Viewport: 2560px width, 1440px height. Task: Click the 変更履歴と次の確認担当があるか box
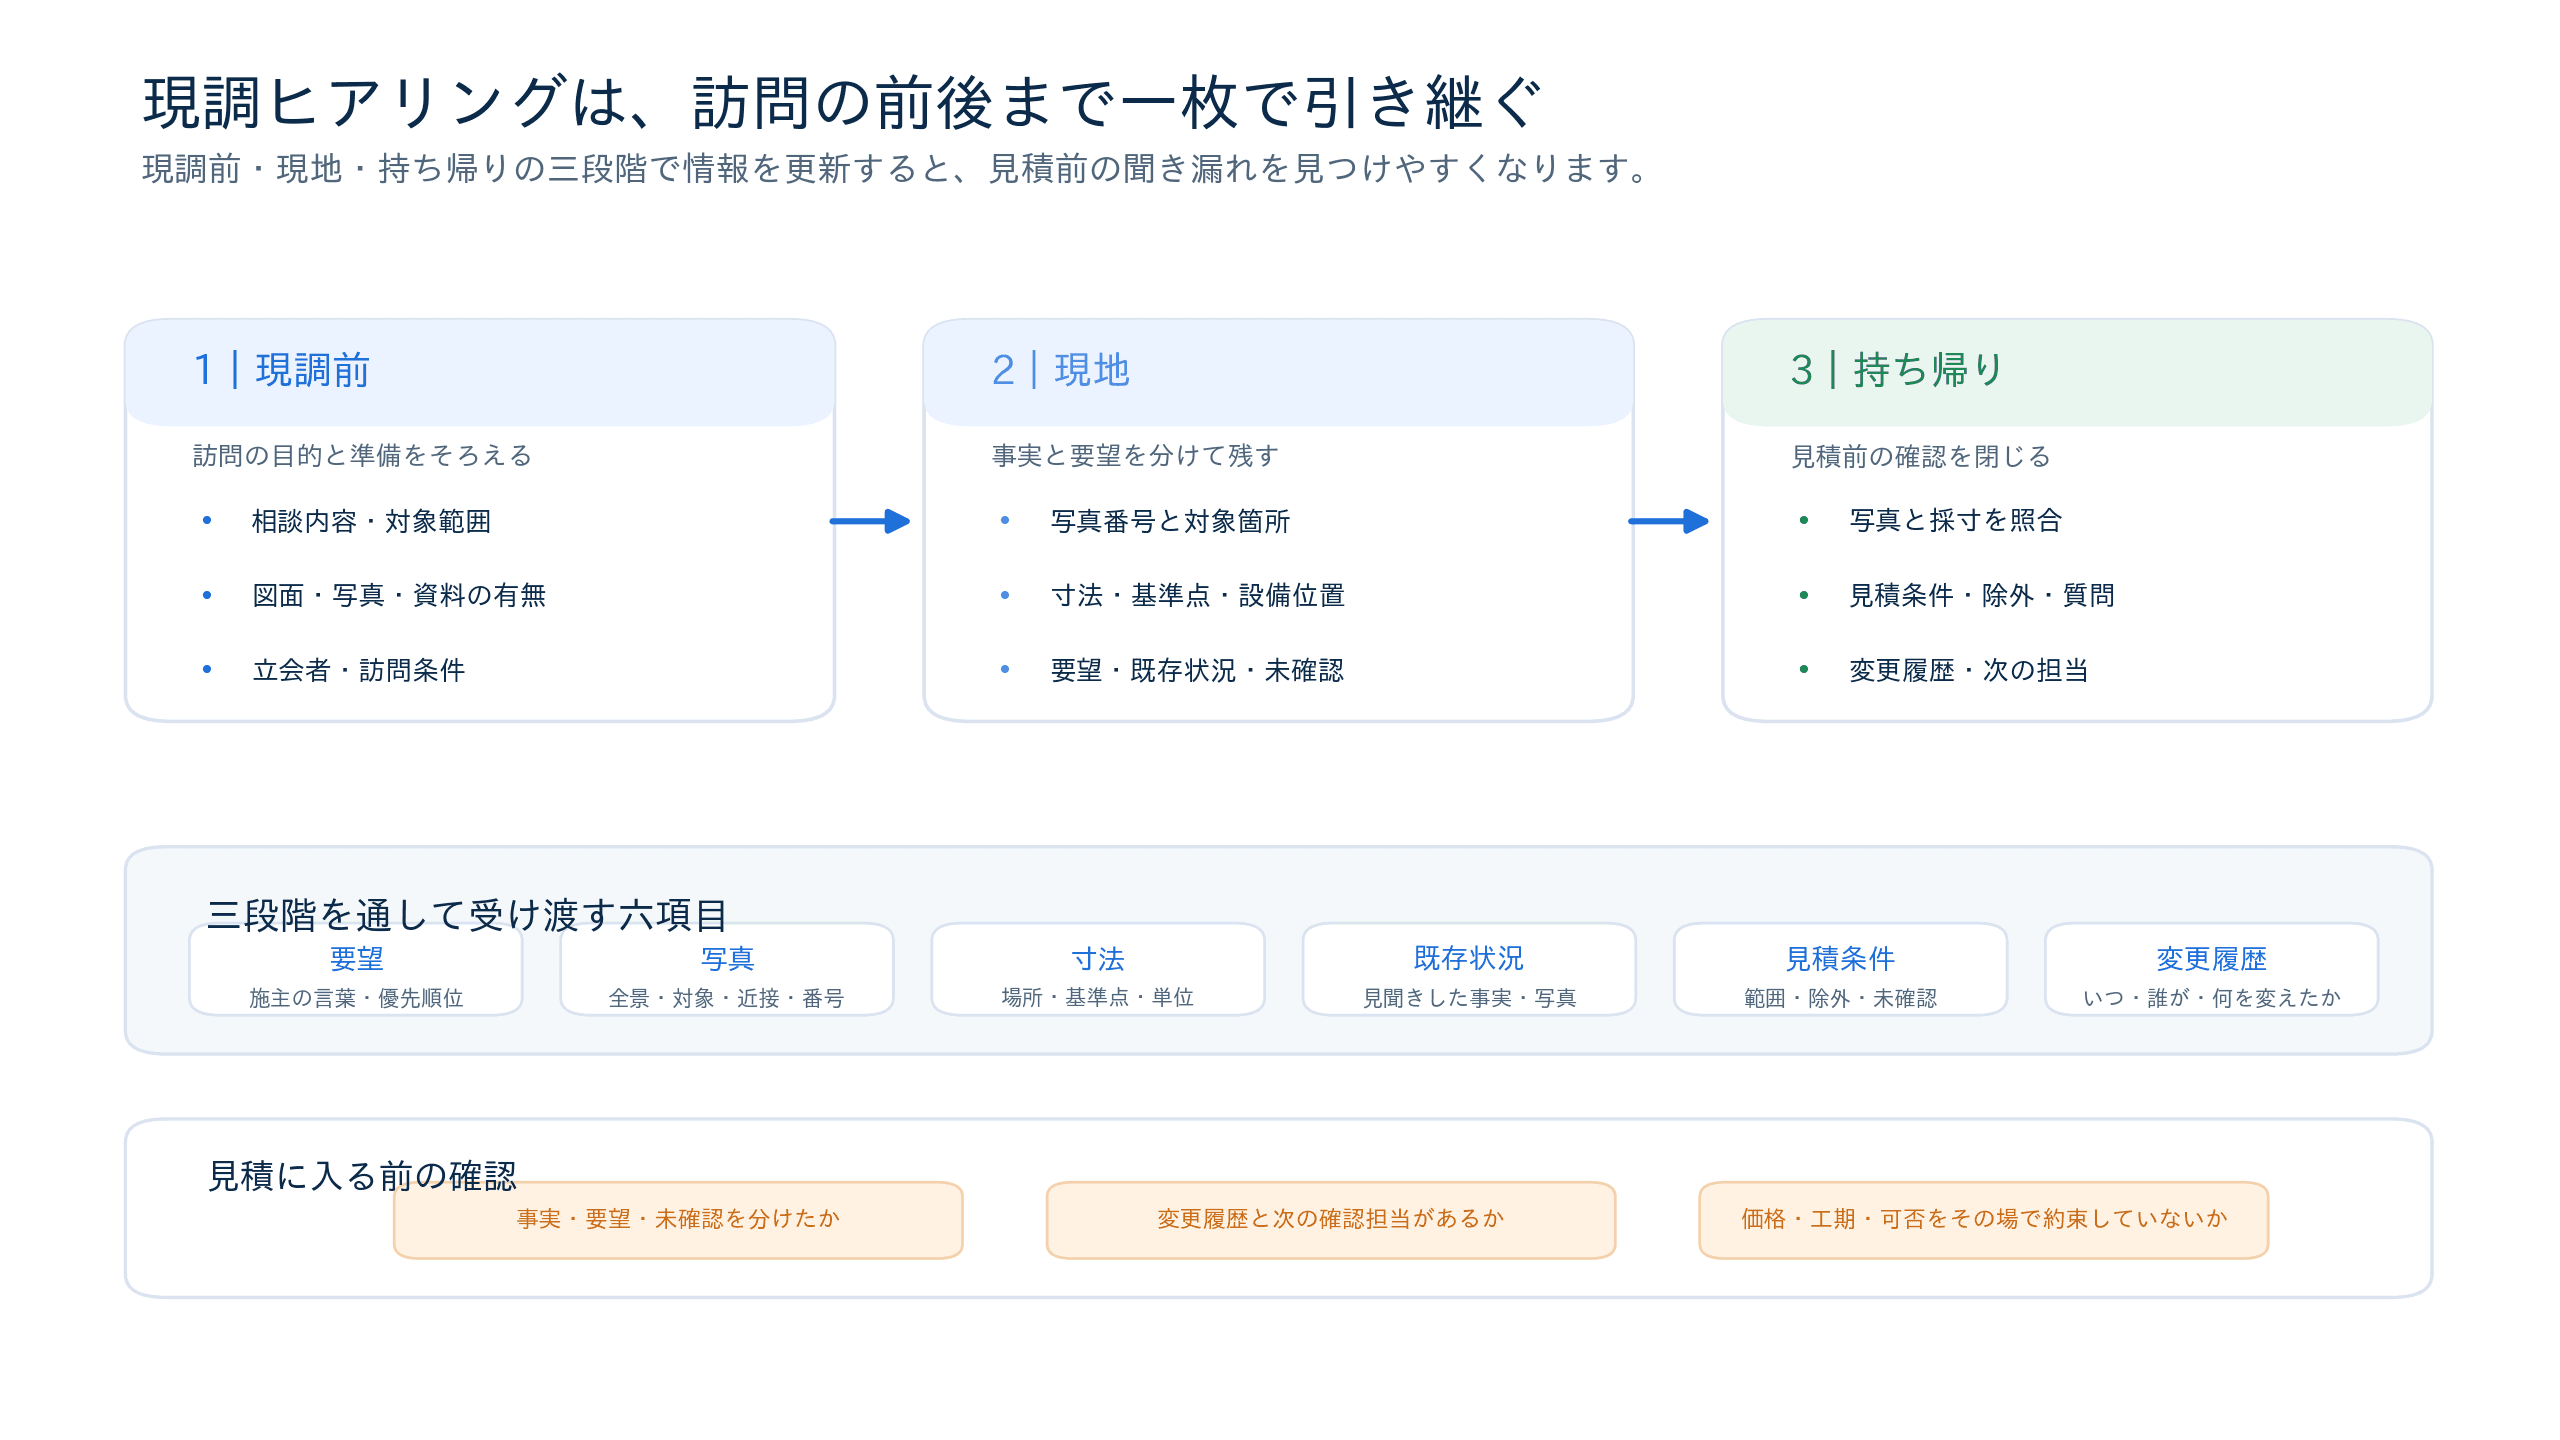click(1331, 1220)
